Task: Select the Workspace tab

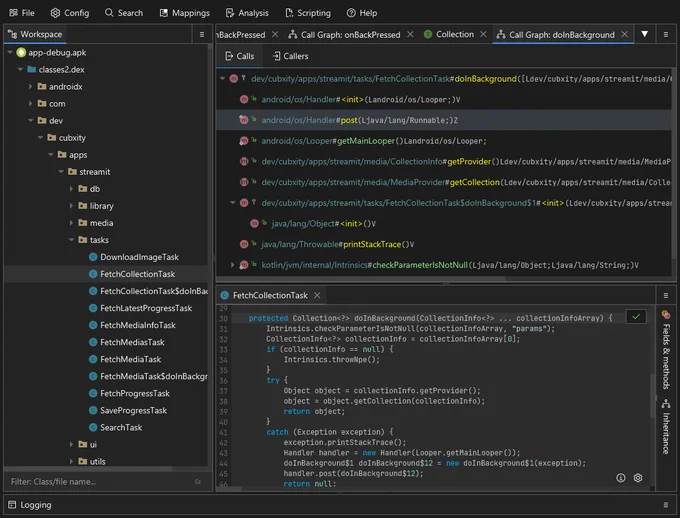Action: coord(35,34)
